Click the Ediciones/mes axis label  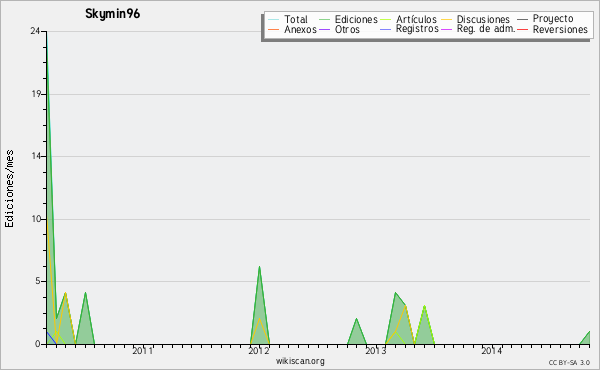(9, 189)
